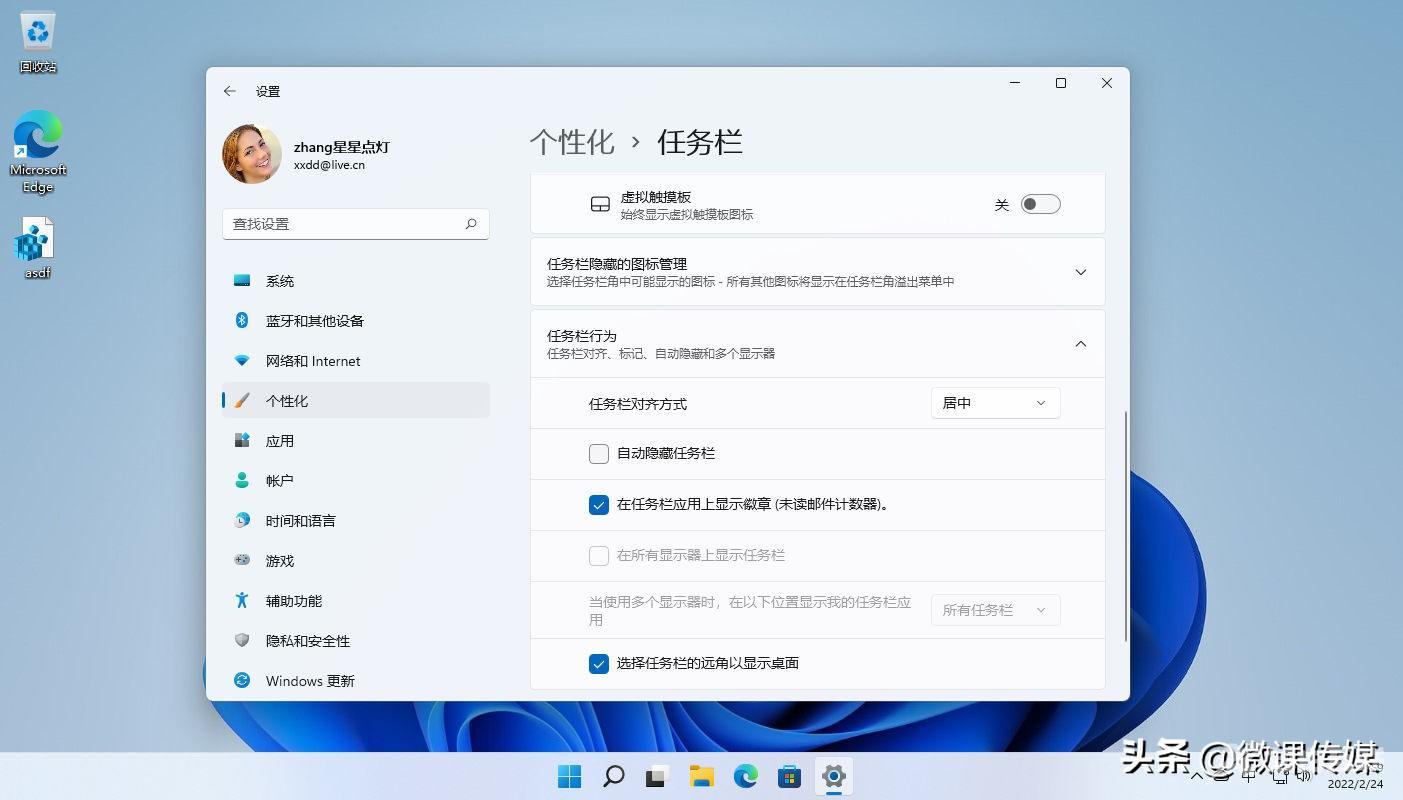The height and width of the screenshot is (800, 1403).
Task: Toggle the 虚拟触摸板 switch on
Action: [x=1040, y=204]
